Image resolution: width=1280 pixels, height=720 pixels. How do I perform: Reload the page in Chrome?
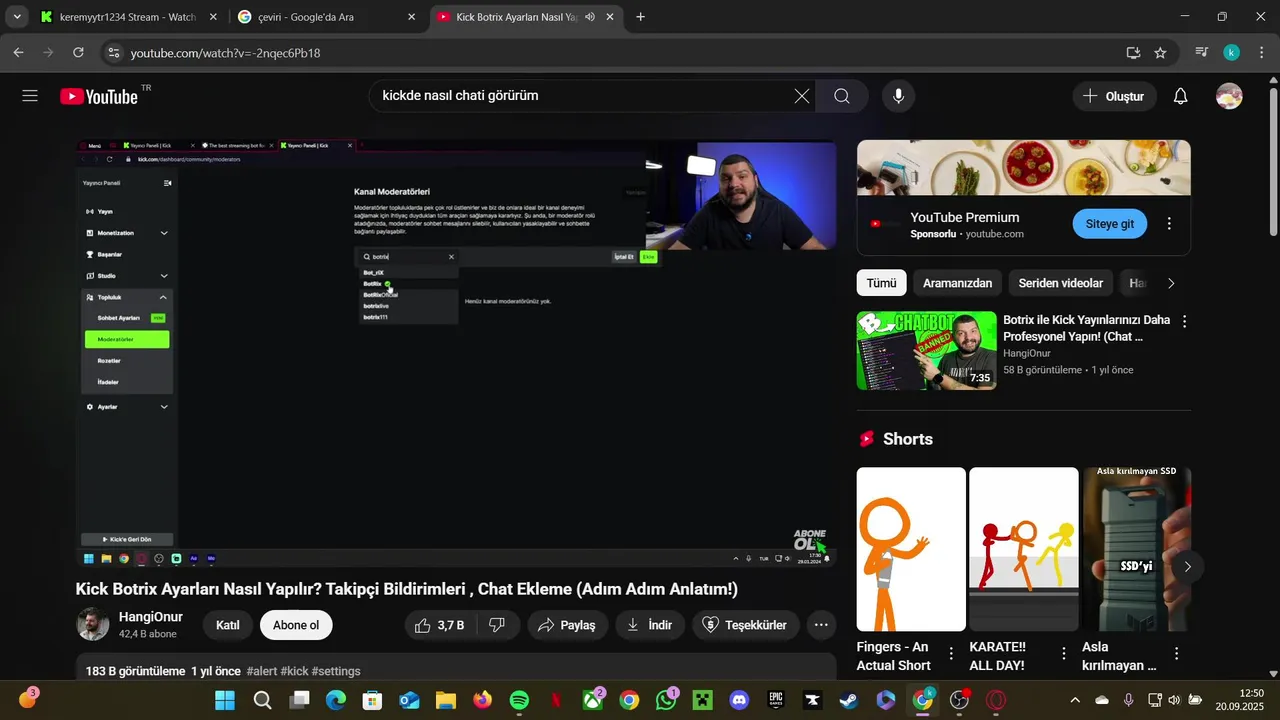[x=78, y=52]
